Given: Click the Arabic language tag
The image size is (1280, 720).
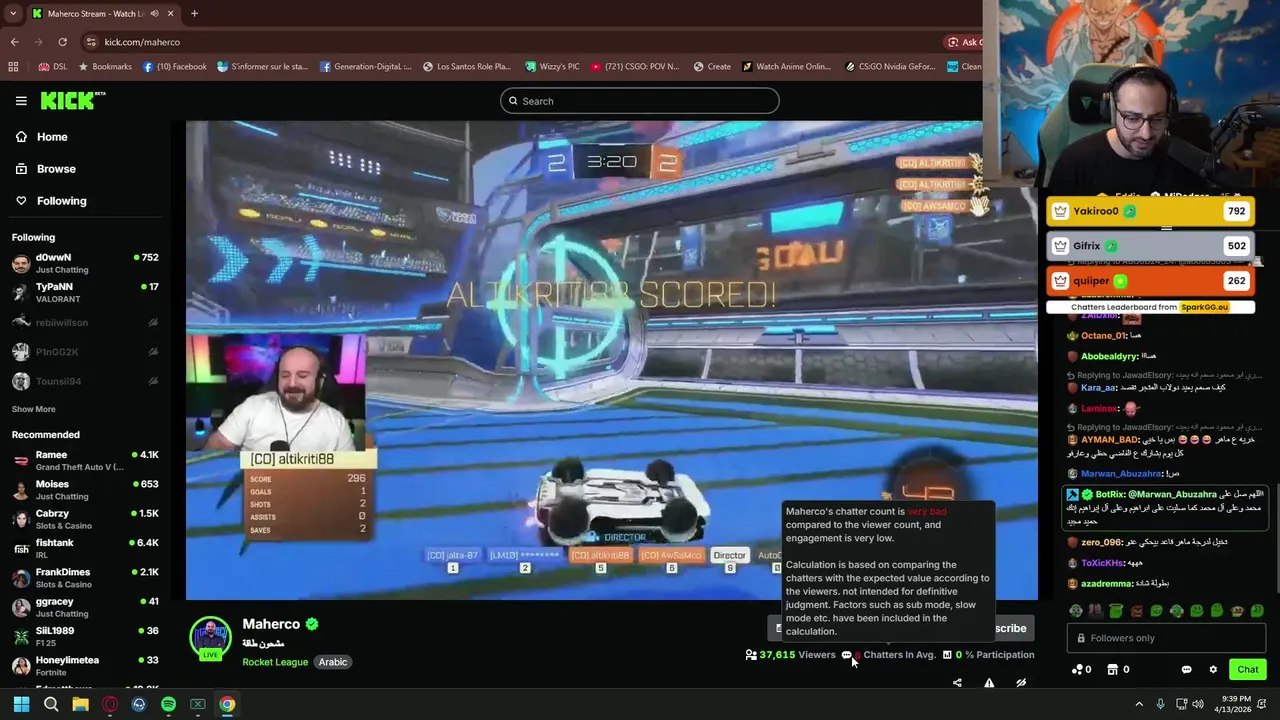Looking at the screenshot, I should [333, 662].
